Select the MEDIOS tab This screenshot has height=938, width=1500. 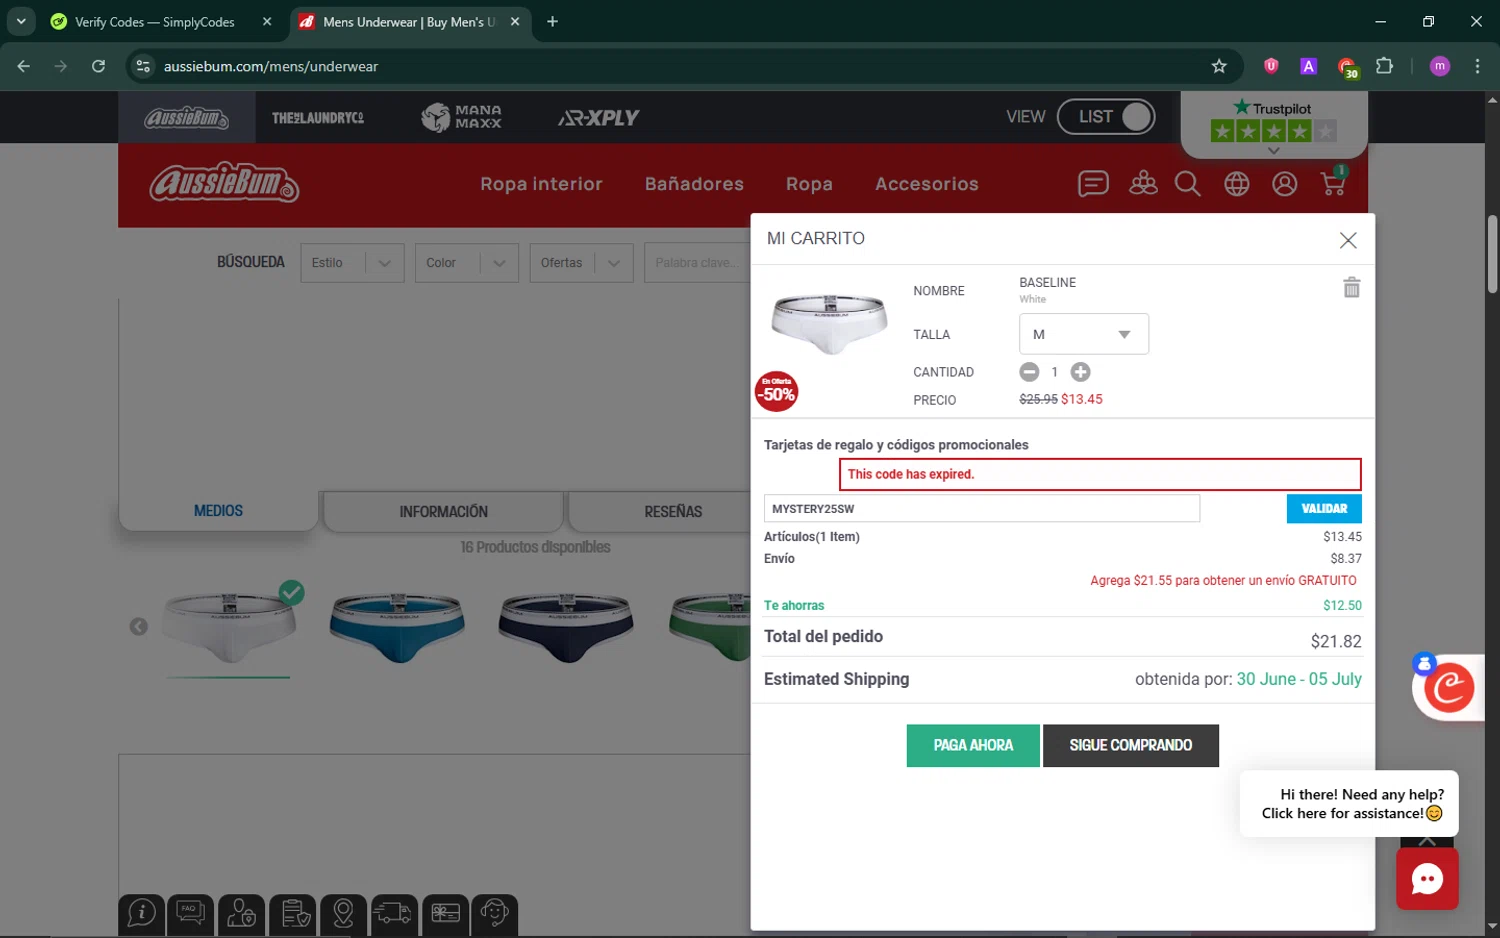coord(218,511)
